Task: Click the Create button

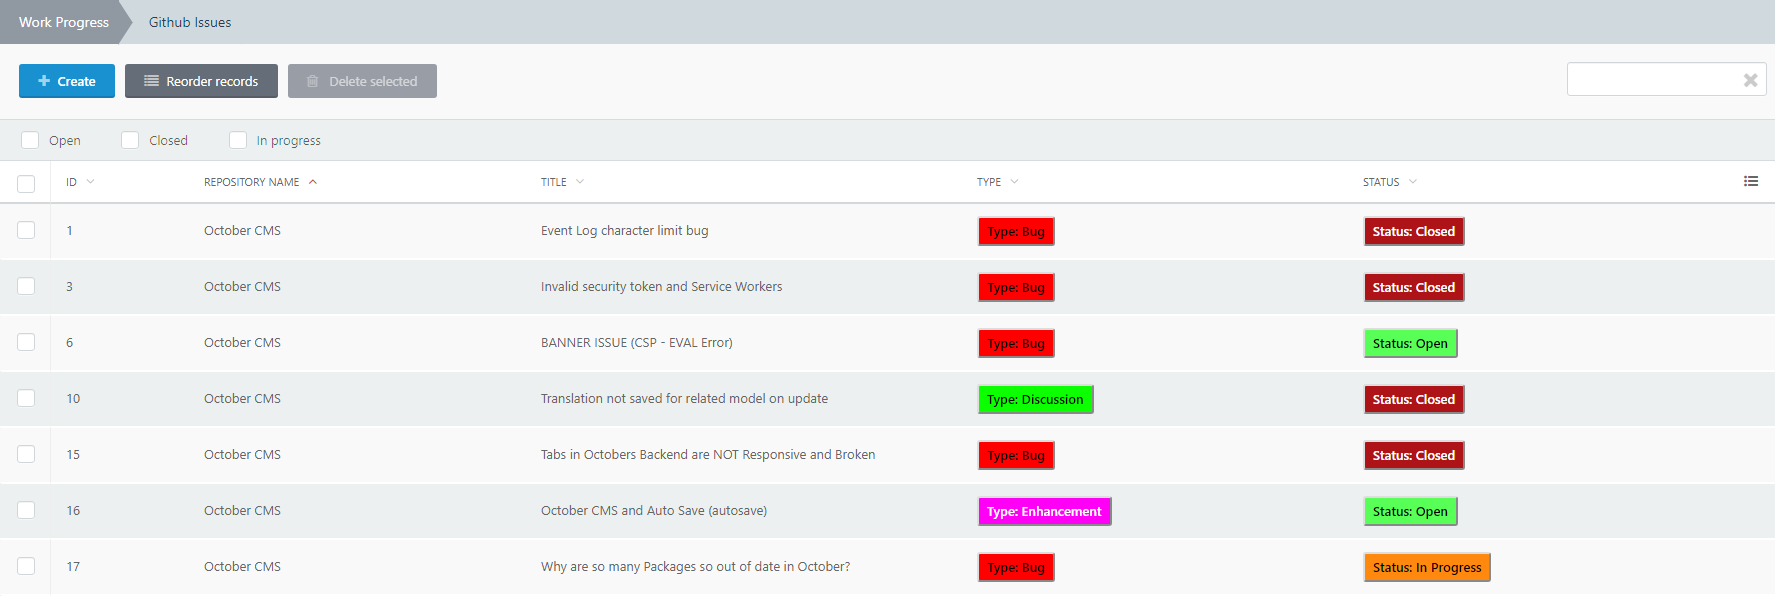Action: pyautogui.click(x=67, y=81)
